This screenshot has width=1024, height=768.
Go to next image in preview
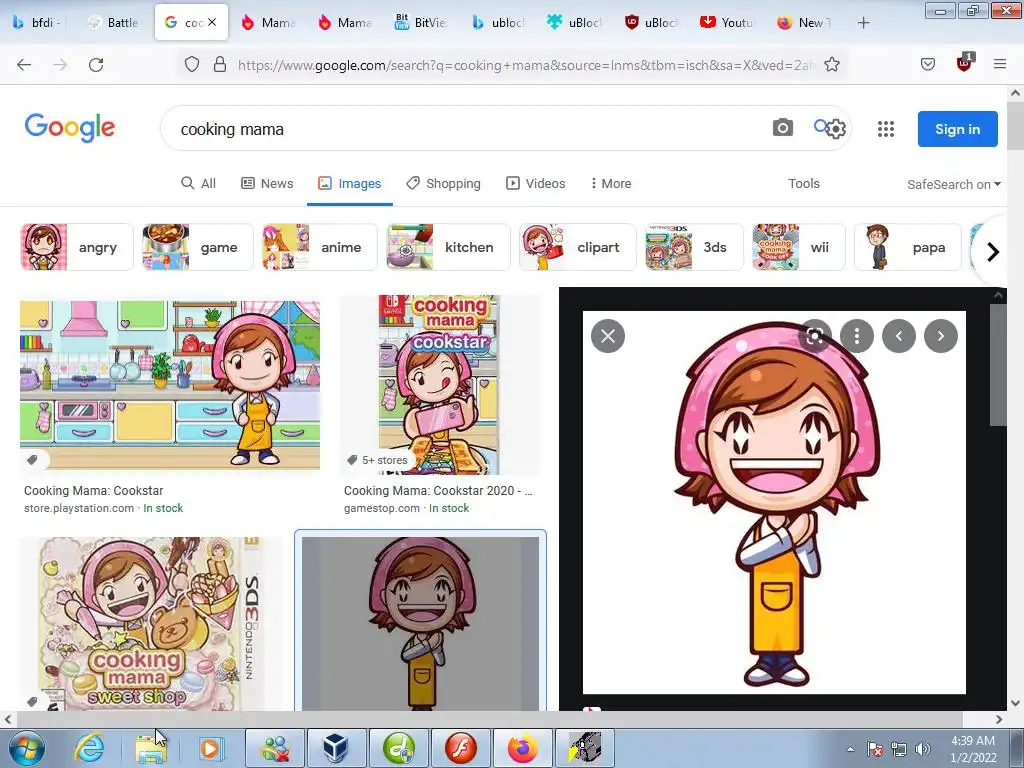point(940,336)
